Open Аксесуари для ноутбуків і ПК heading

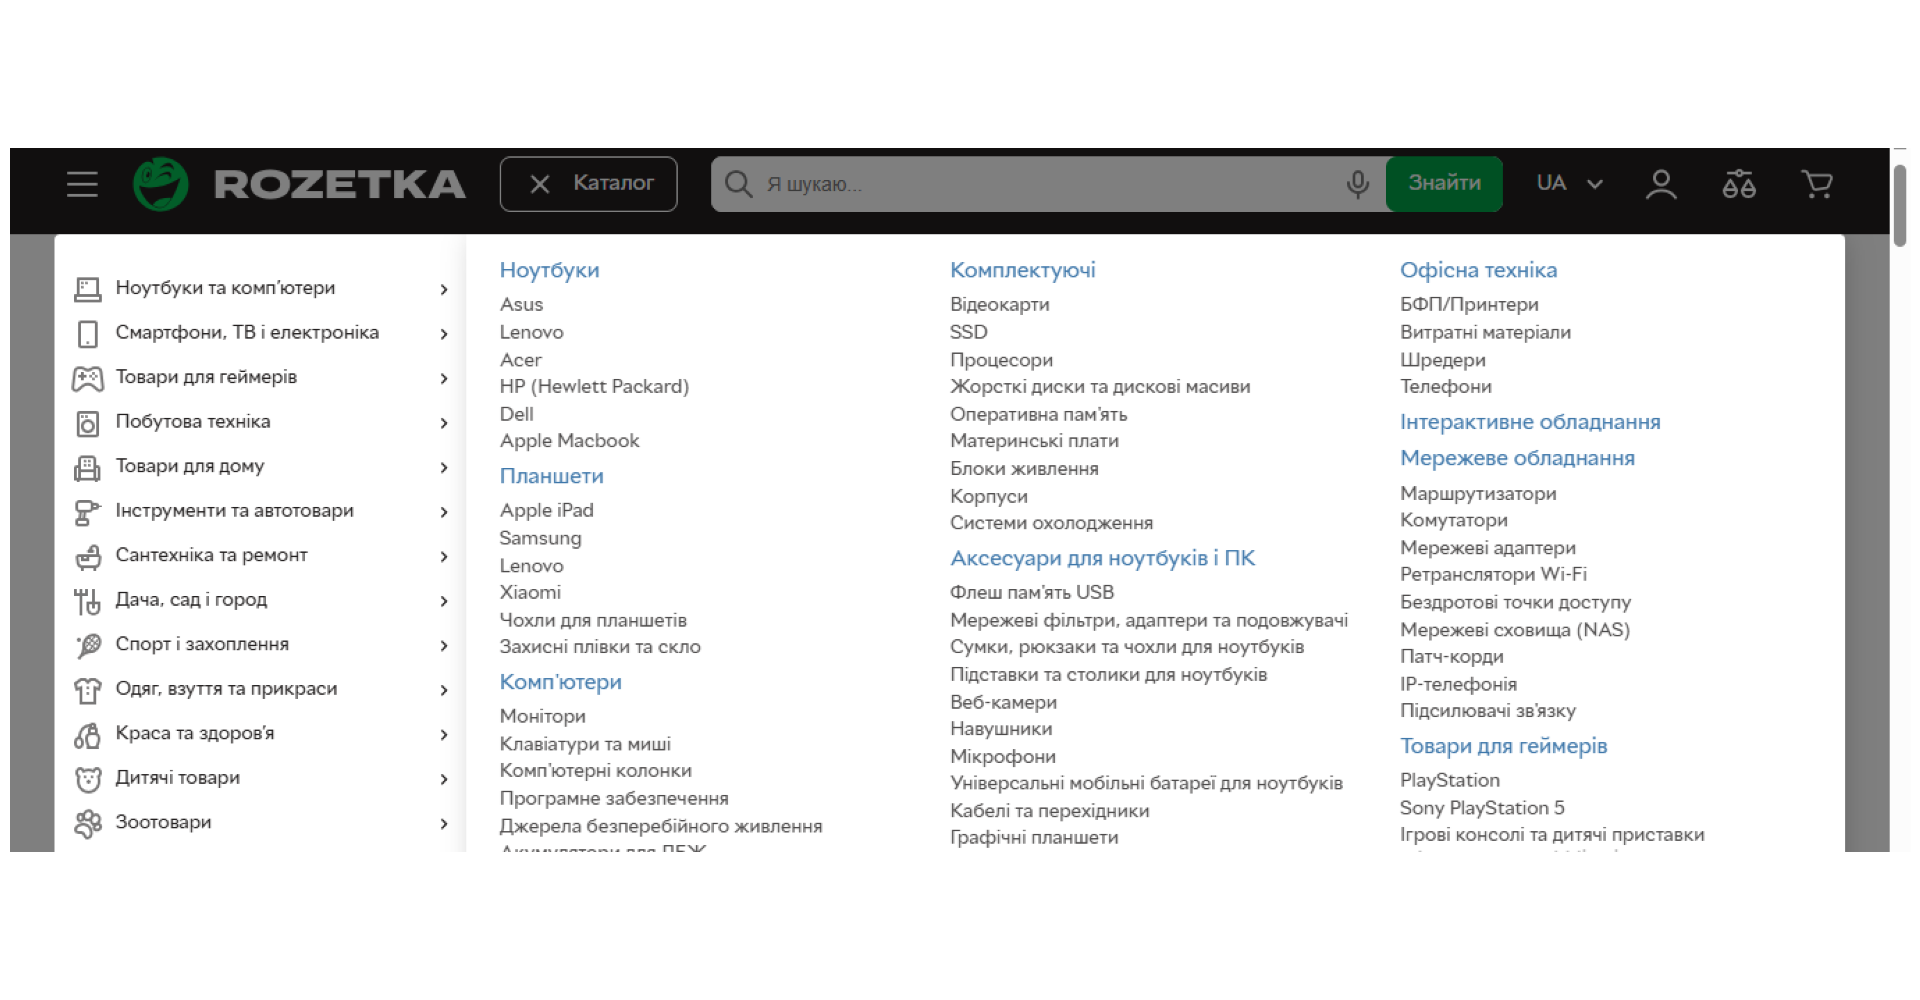(x=1102, y=558)
